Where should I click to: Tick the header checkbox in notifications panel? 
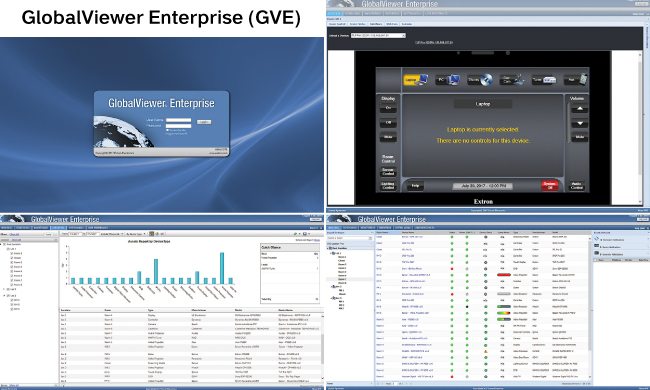pyautogui.click(x=596, y=260)
